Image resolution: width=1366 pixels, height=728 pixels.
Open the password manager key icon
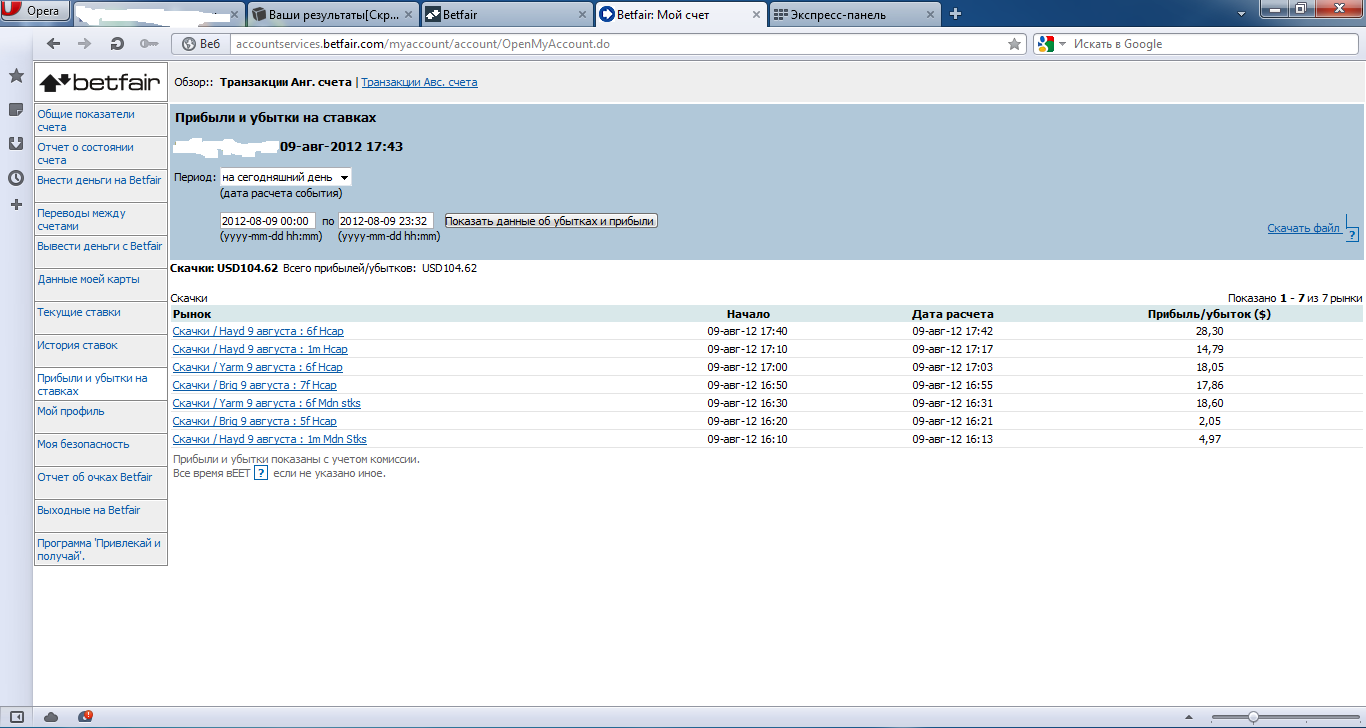tap(149, 44)
